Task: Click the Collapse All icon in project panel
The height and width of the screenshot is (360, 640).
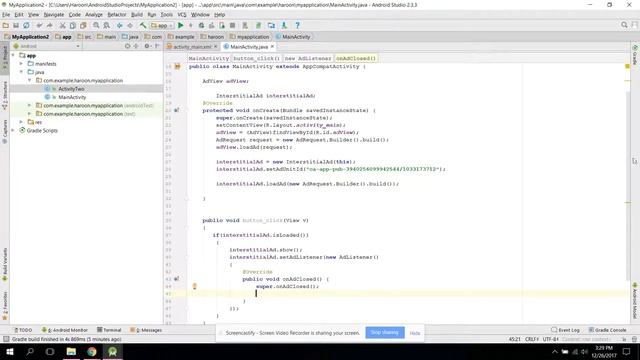Action: pos(136,46)
